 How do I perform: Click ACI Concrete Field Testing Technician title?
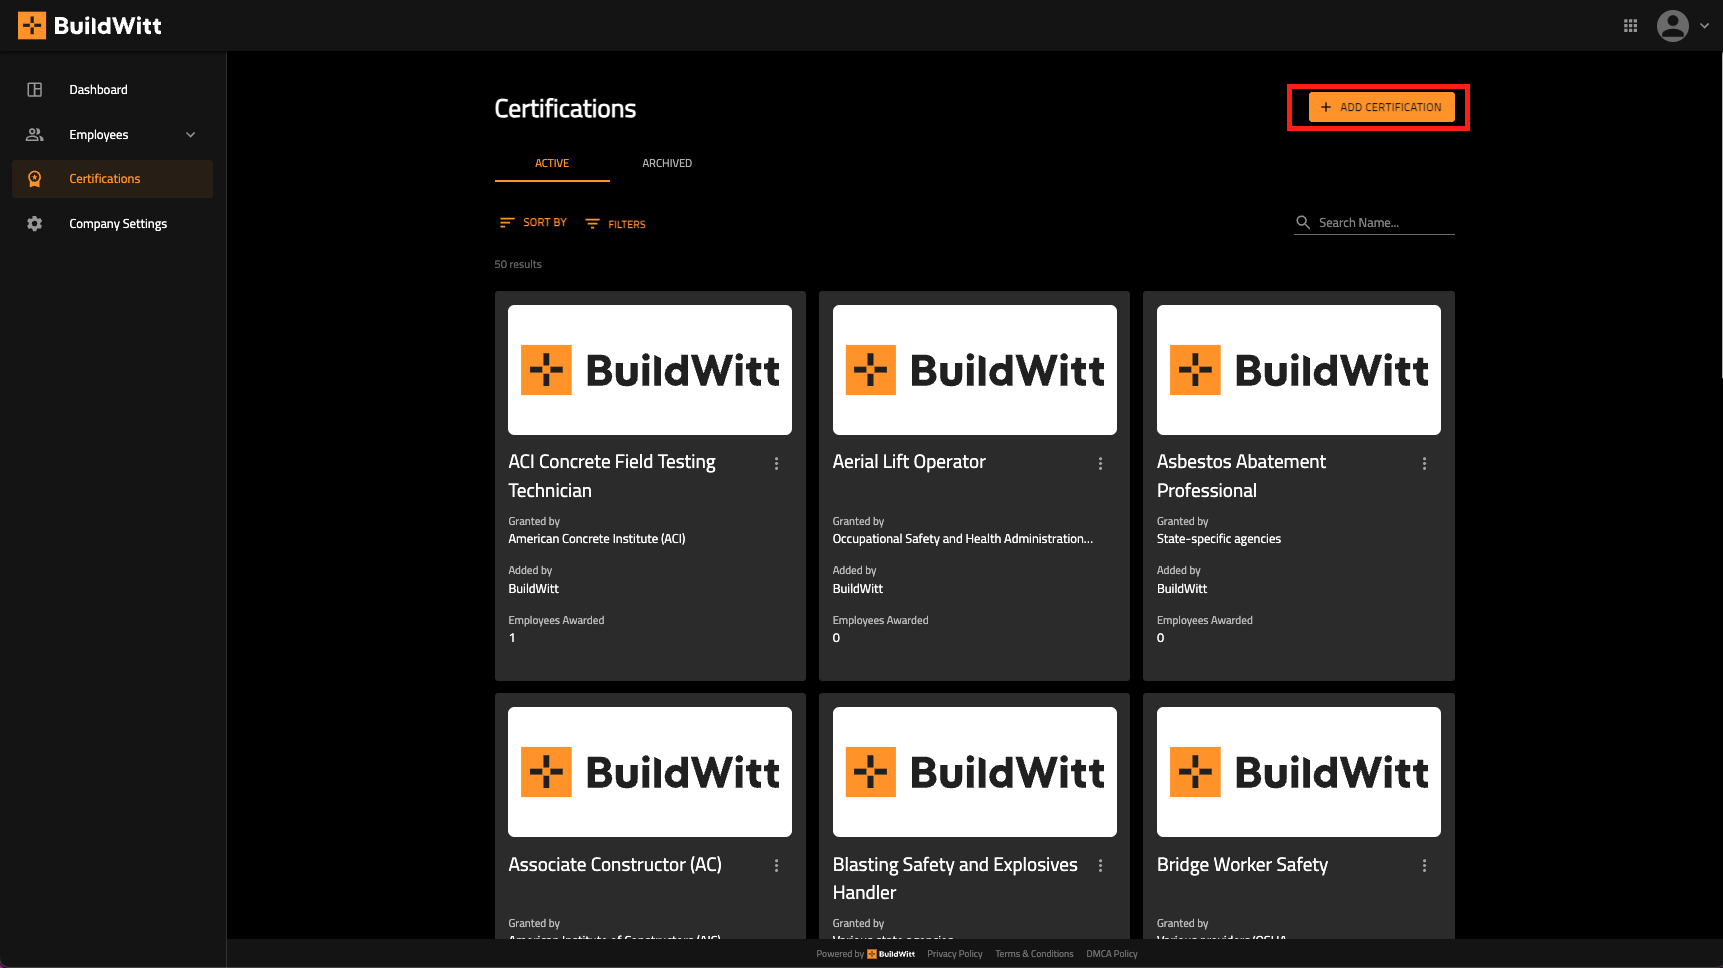point(612,476)
